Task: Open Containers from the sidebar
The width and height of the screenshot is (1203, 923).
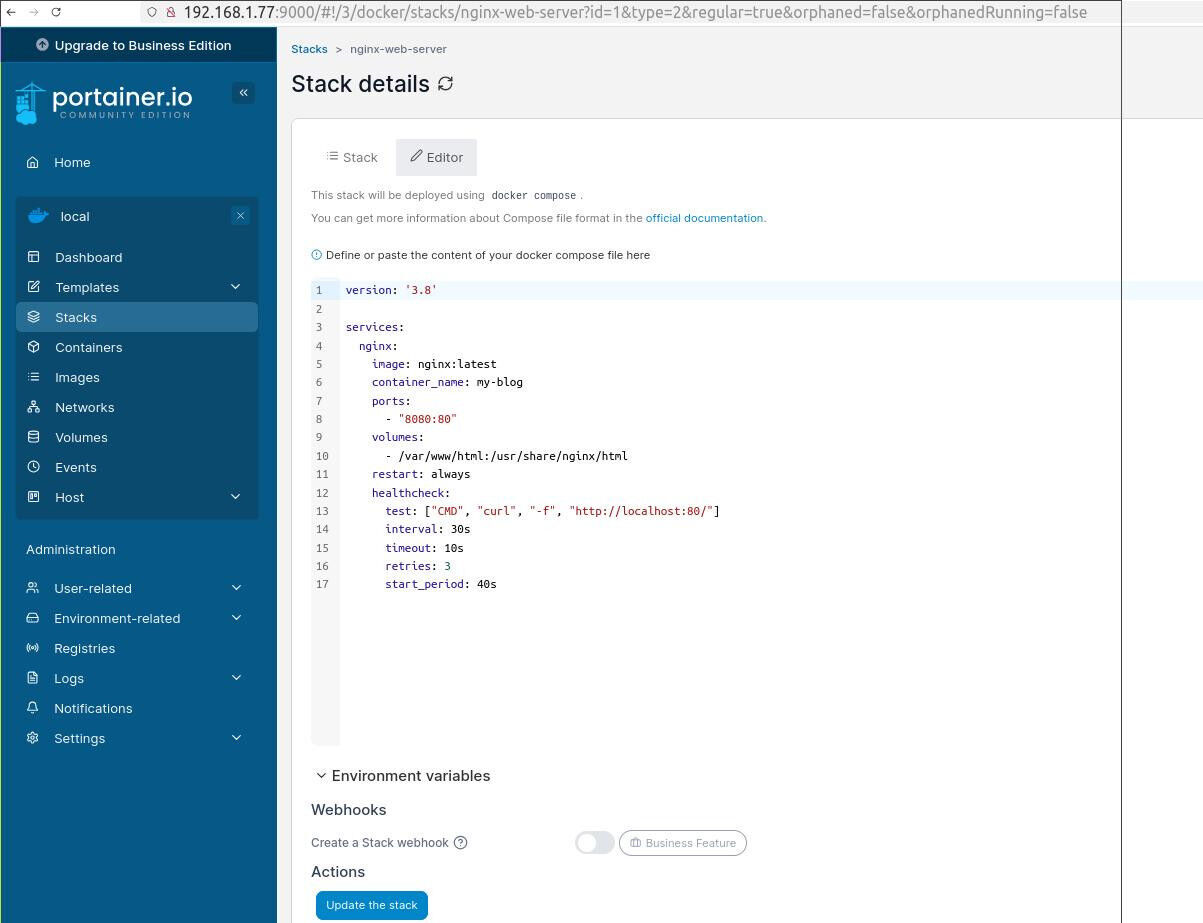Action: tap(88, 347)
